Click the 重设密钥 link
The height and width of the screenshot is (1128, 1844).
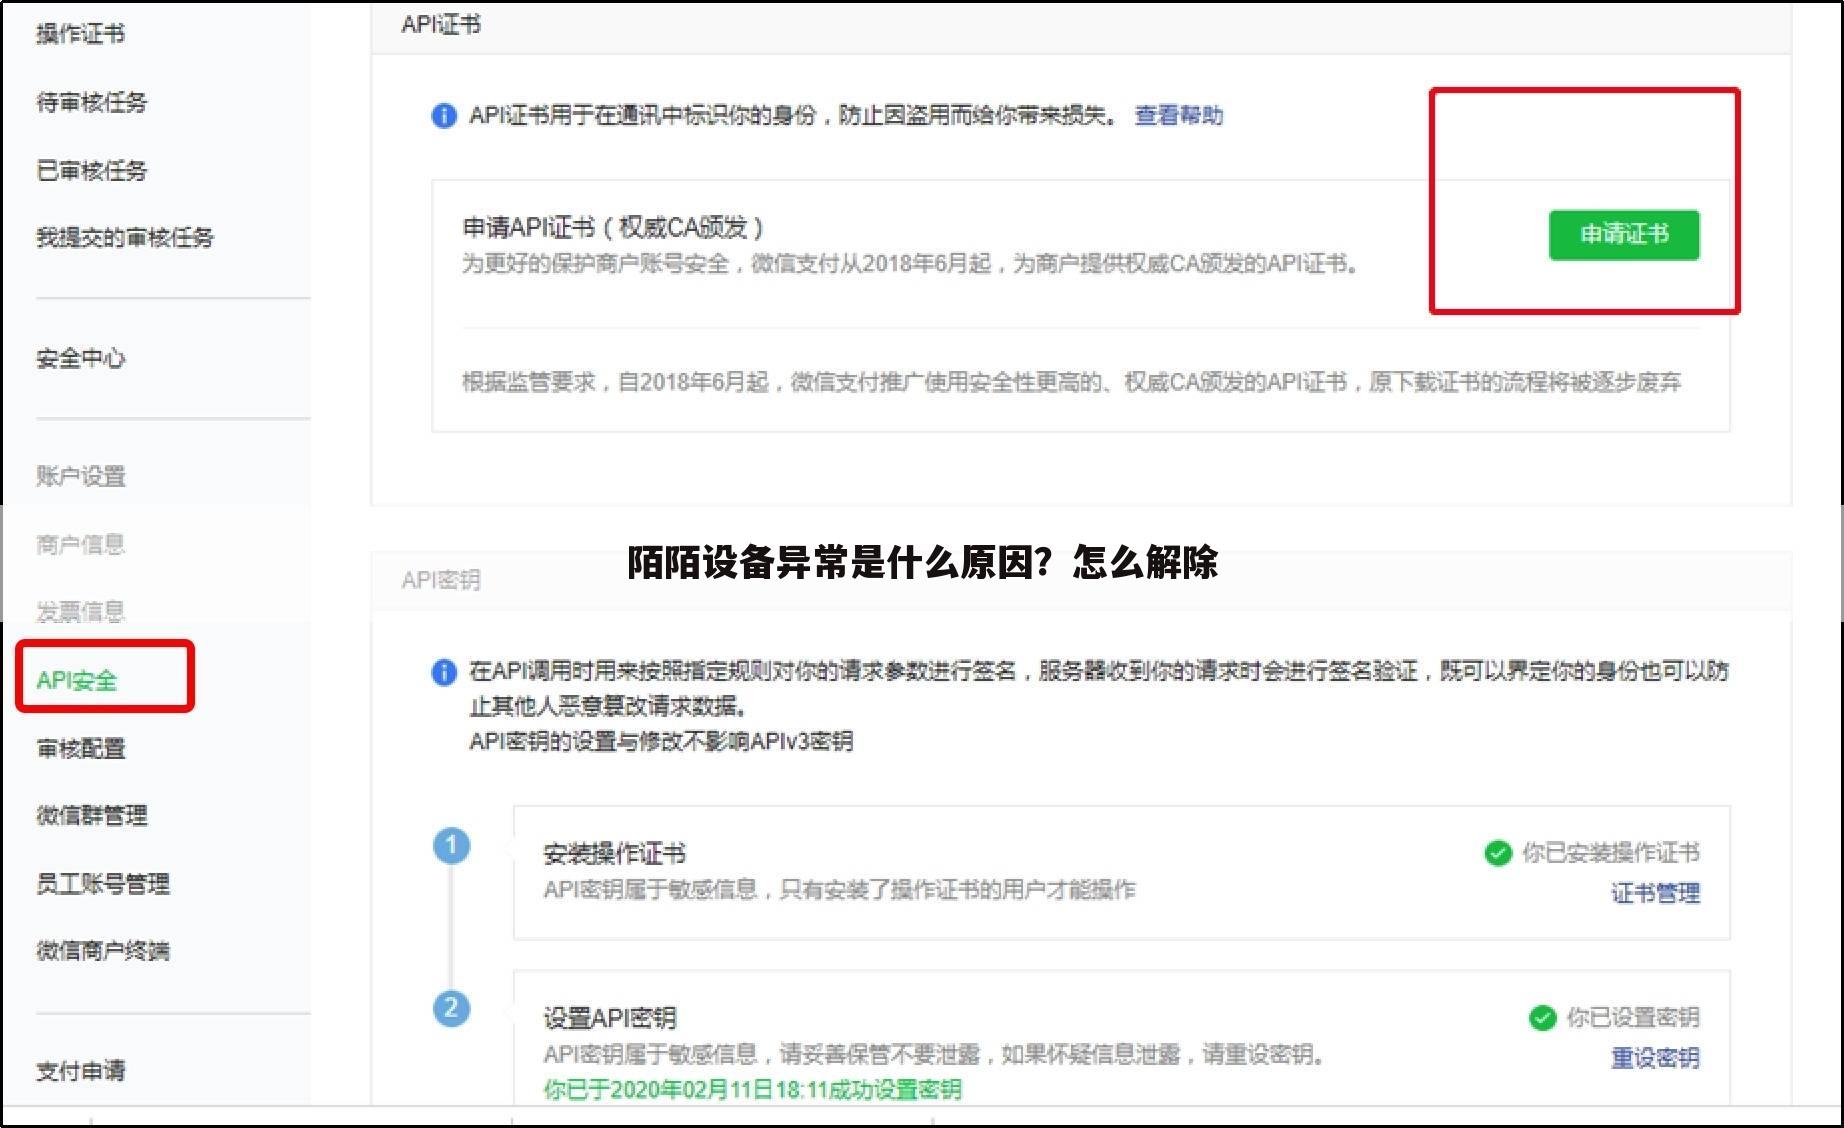[x=1655, y=1057]
